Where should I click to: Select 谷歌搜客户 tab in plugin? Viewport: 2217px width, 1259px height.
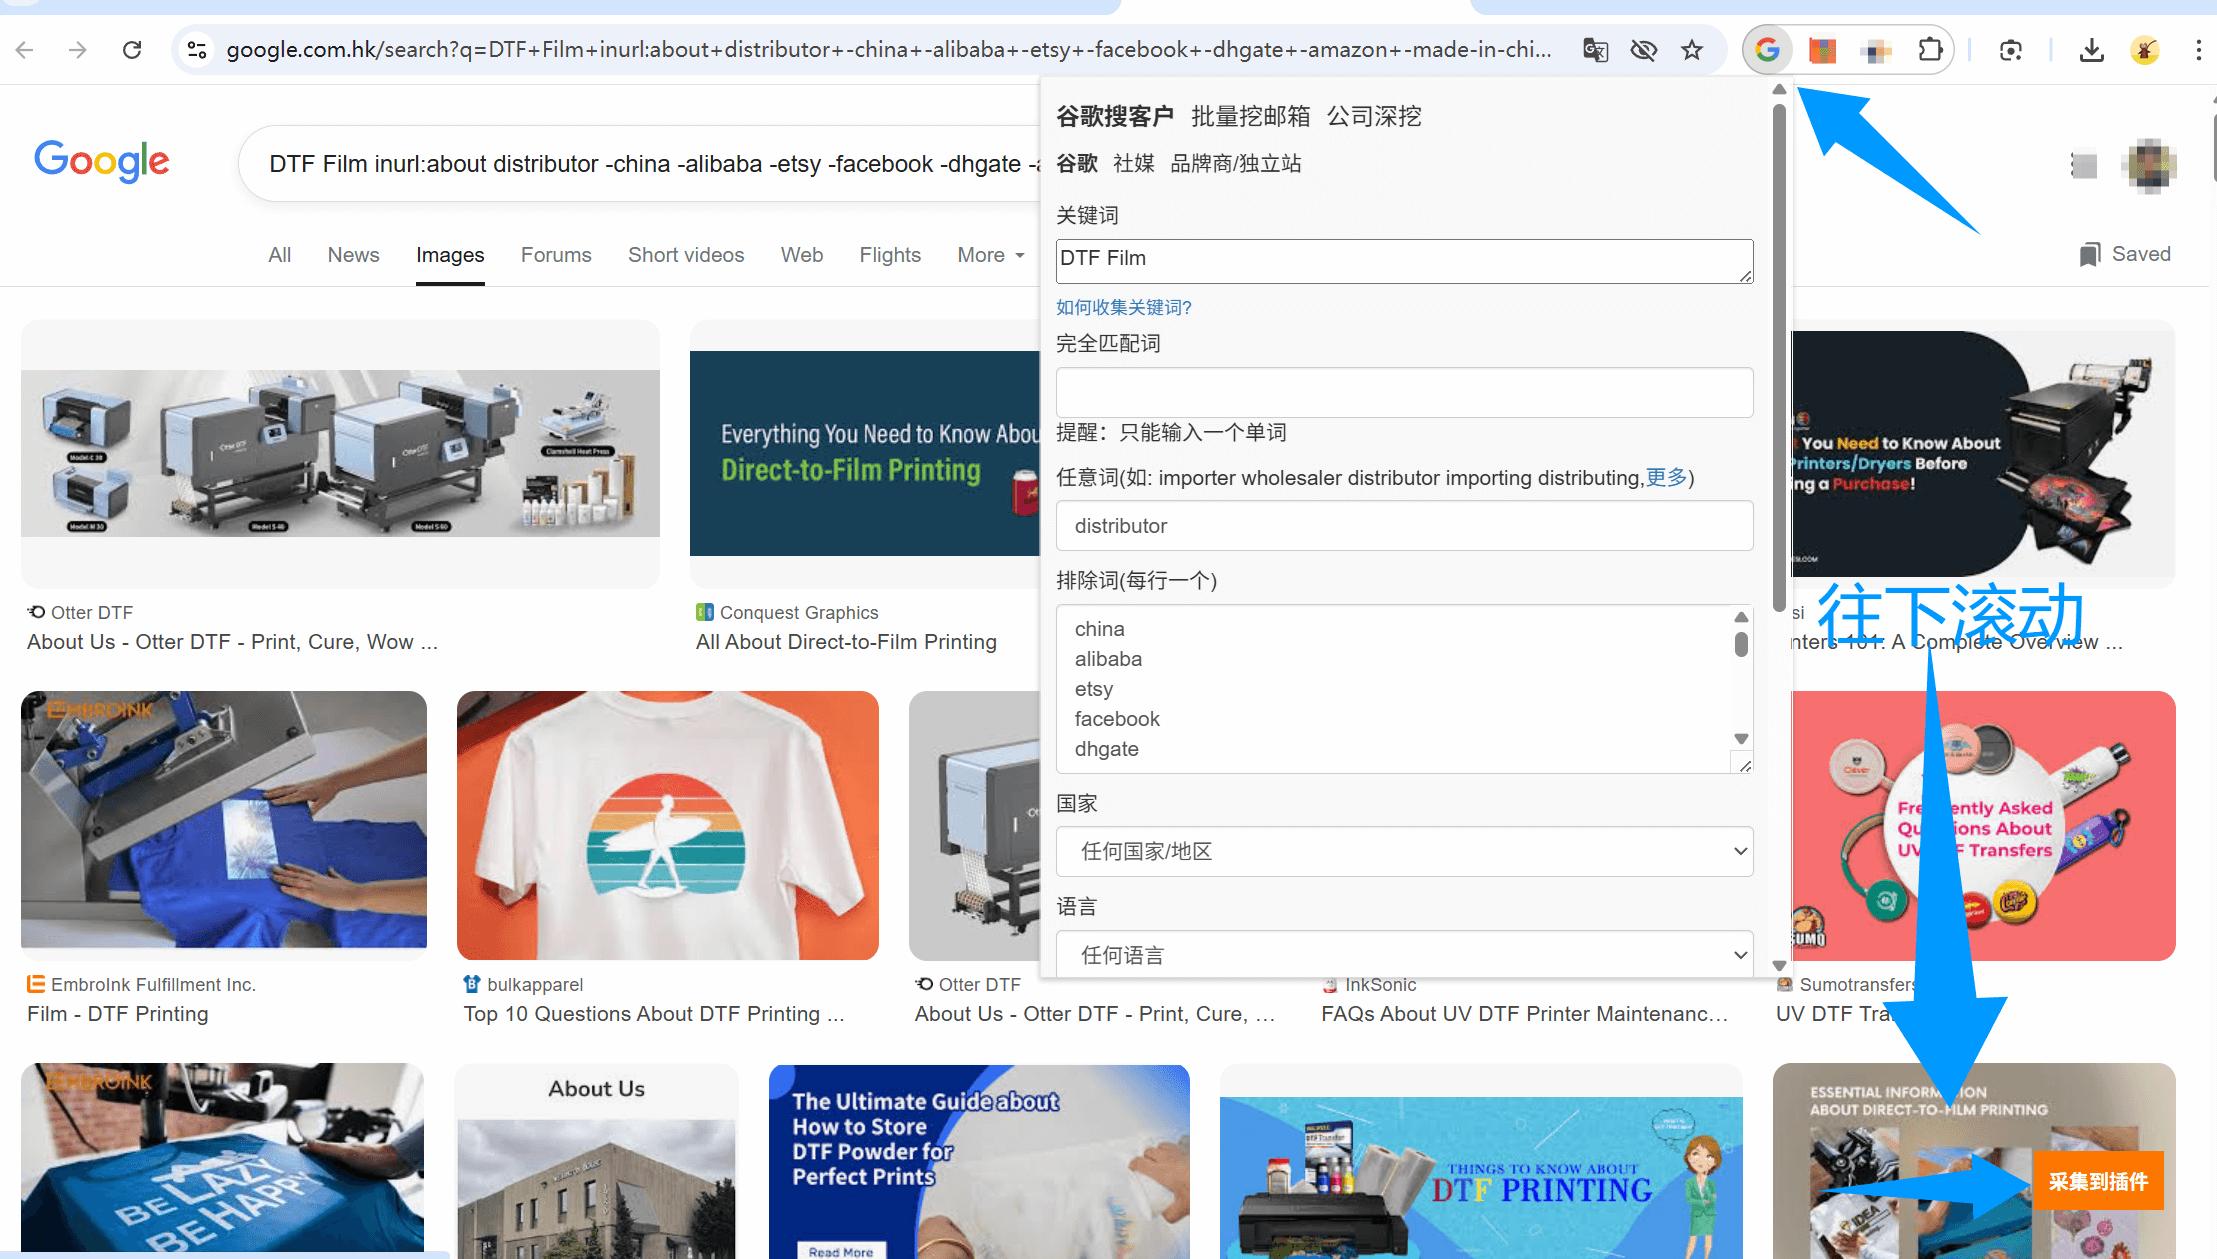1115,116
